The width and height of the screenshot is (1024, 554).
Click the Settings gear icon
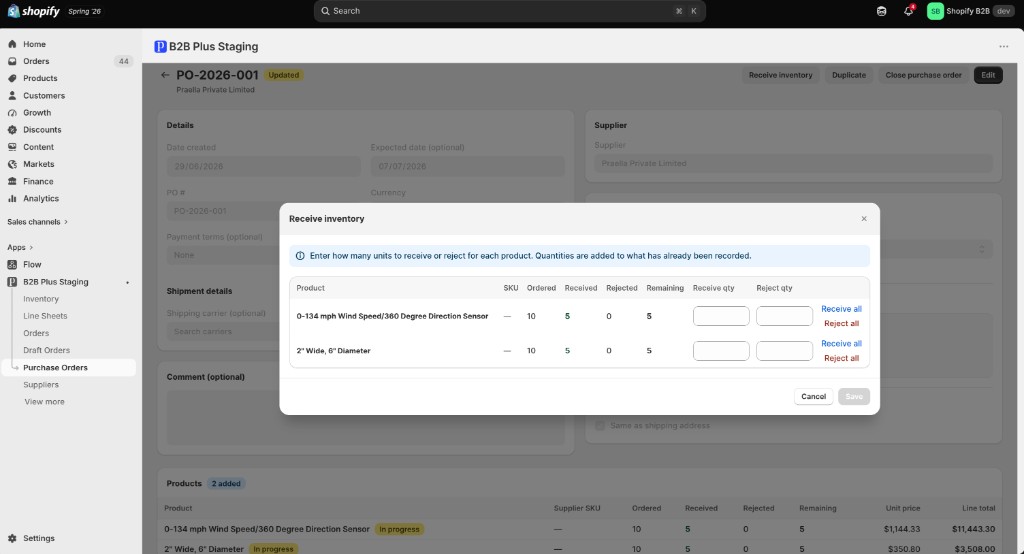coord(12,538)
